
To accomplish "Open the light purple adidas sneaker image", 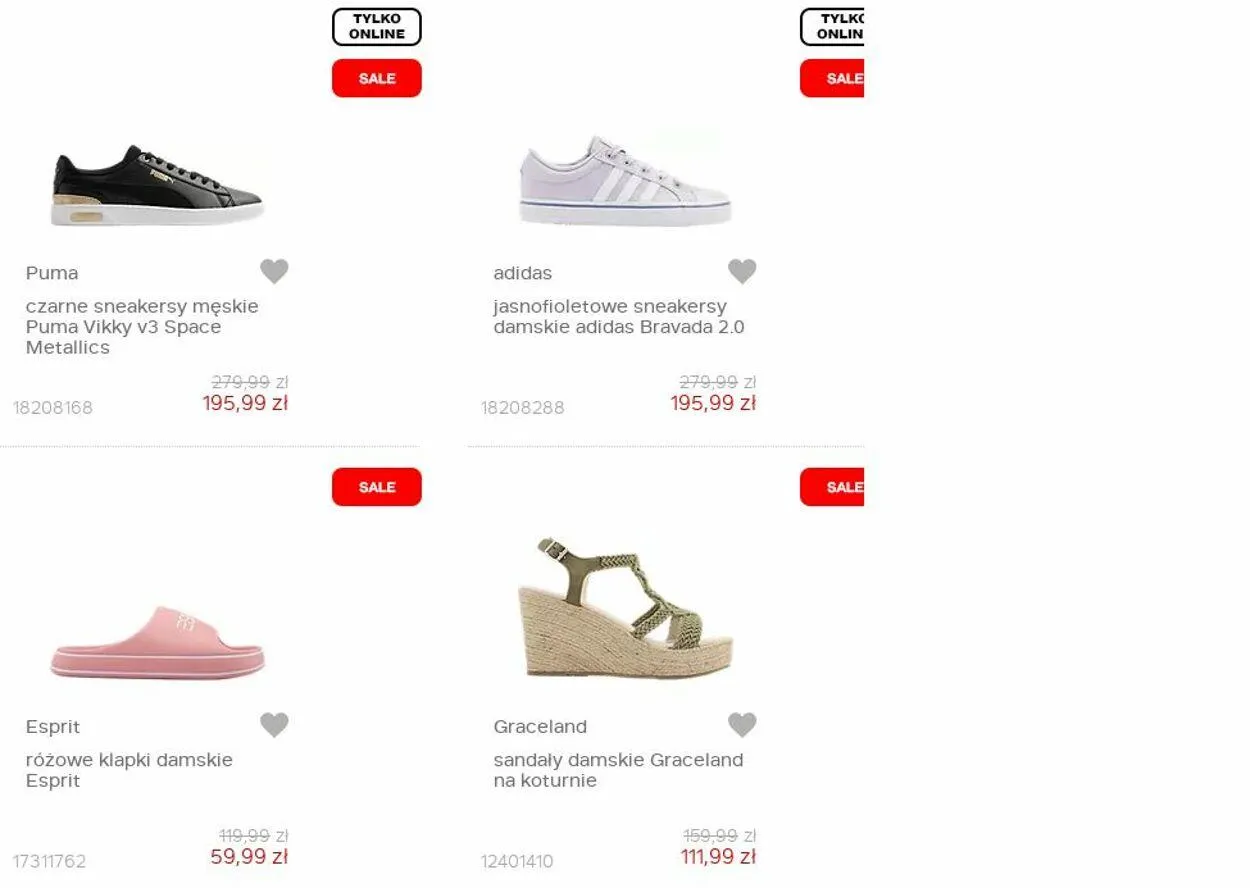I will 625,181.
